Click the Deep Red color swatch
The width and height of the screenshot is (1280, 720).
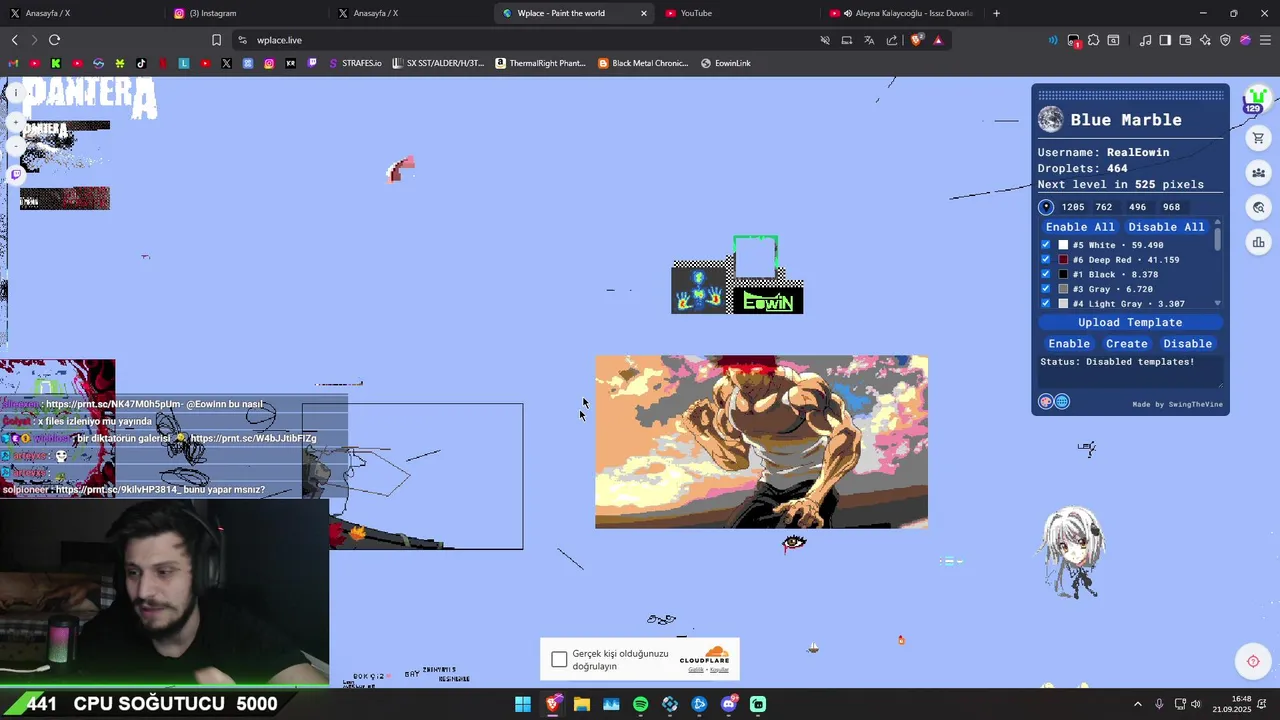tap(1063, 260)
